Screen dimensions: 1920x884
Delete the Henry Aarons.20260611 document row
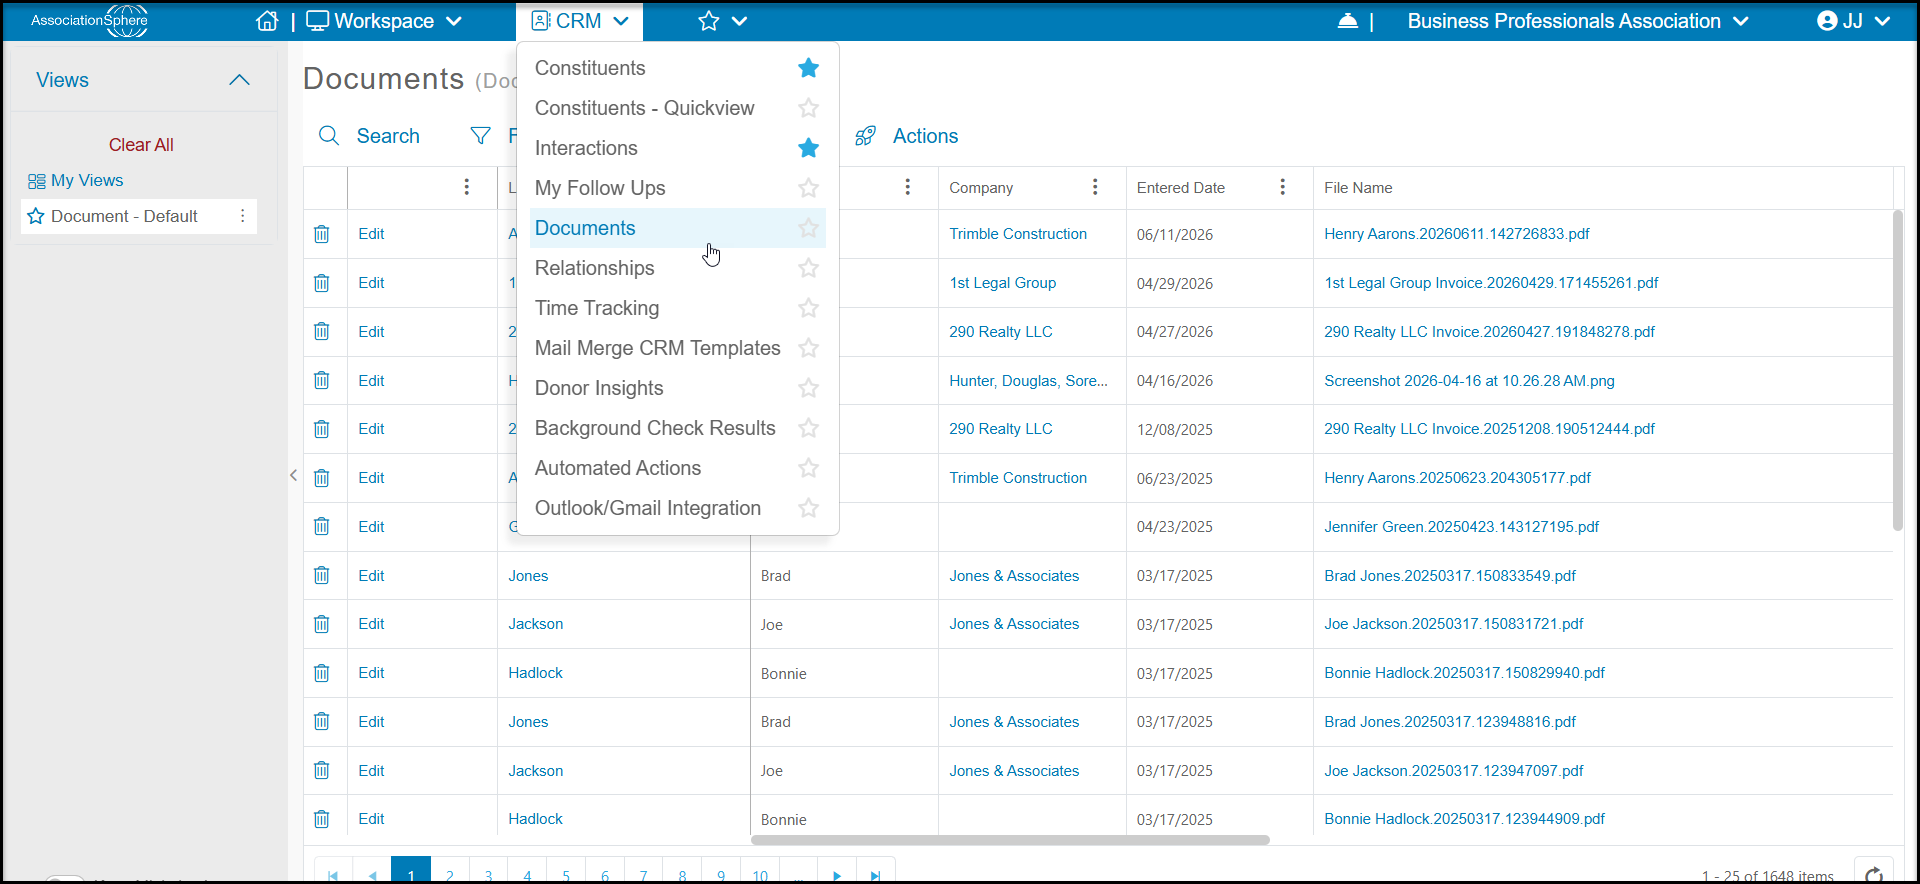tap(322, 234)
